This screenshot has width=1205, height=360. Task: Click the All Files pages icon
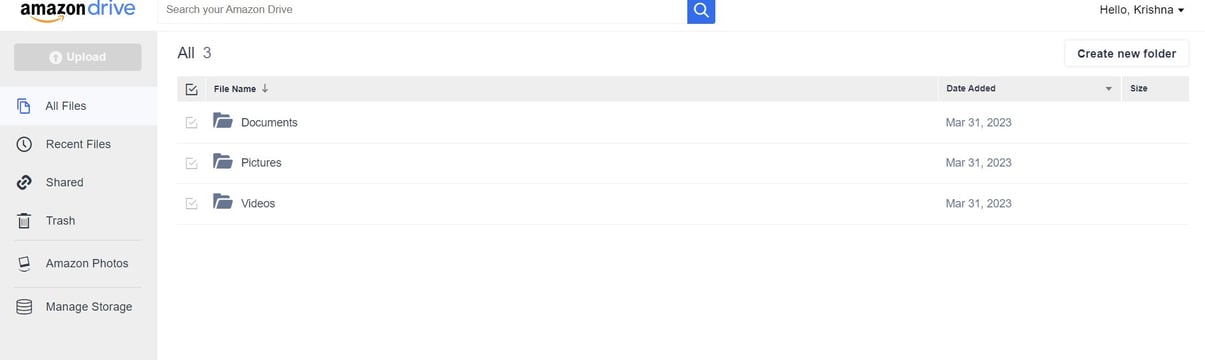[24, 106]
